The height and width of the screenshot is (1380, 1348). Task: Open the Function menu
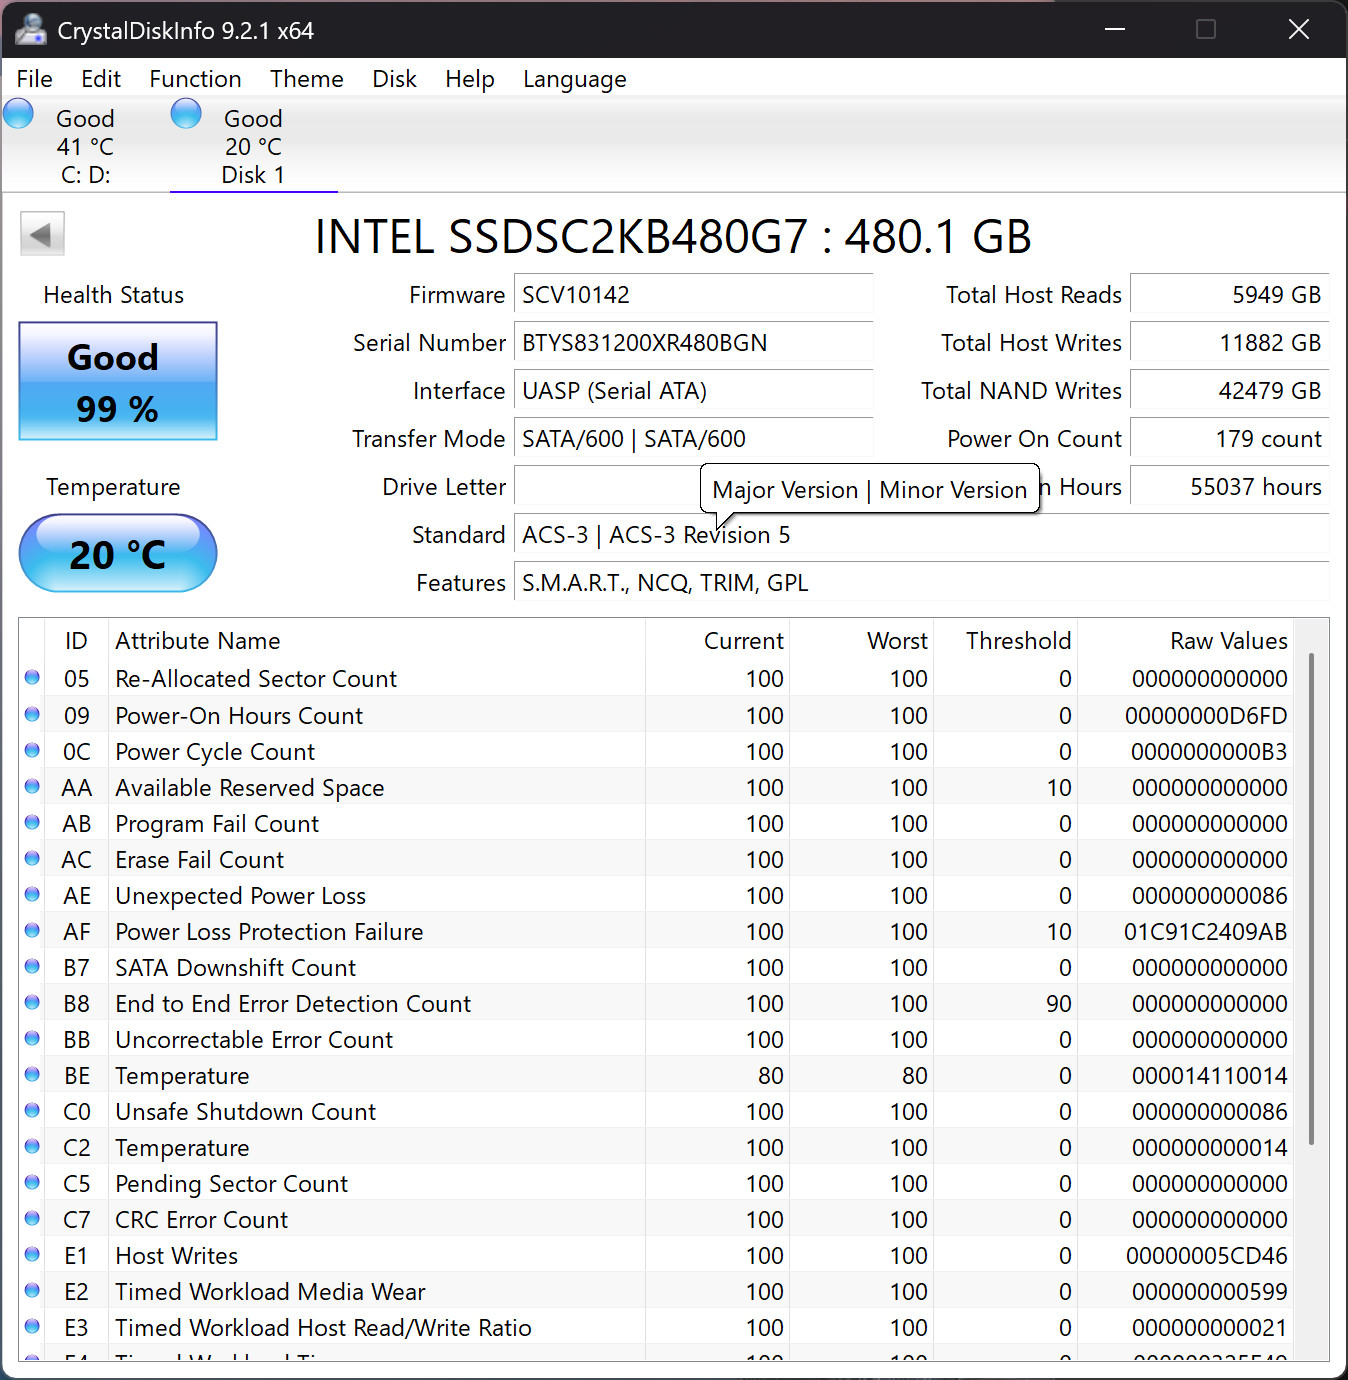[195, 79]
